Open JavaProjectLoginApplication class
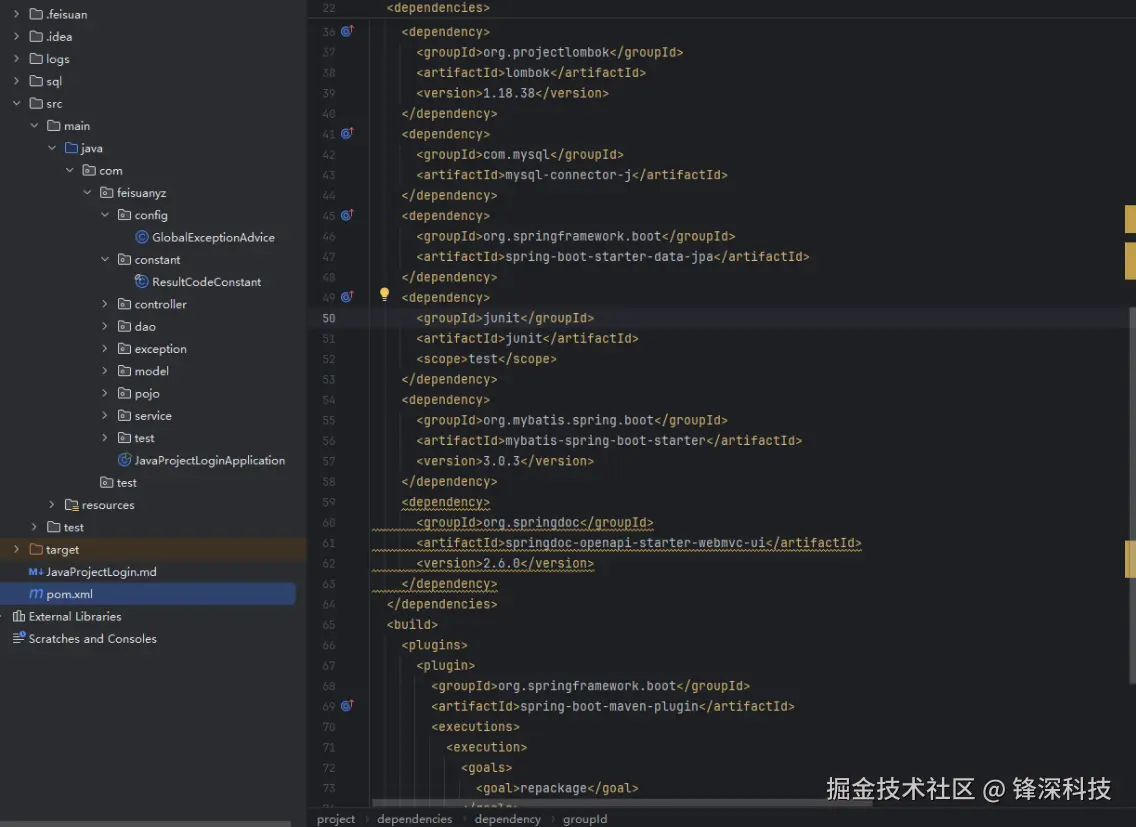This screenshot has height=827, width=1136. click(x=209, y=460)
